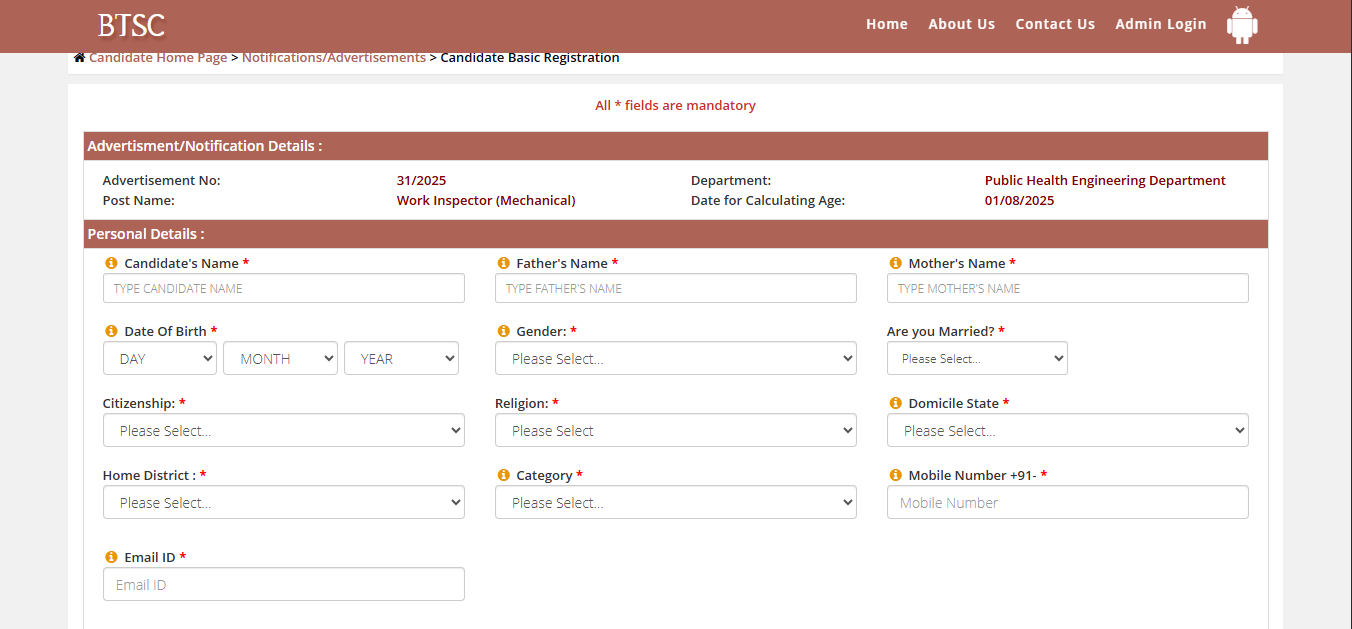Expand the Are you Married dropdown

[976, 359]
